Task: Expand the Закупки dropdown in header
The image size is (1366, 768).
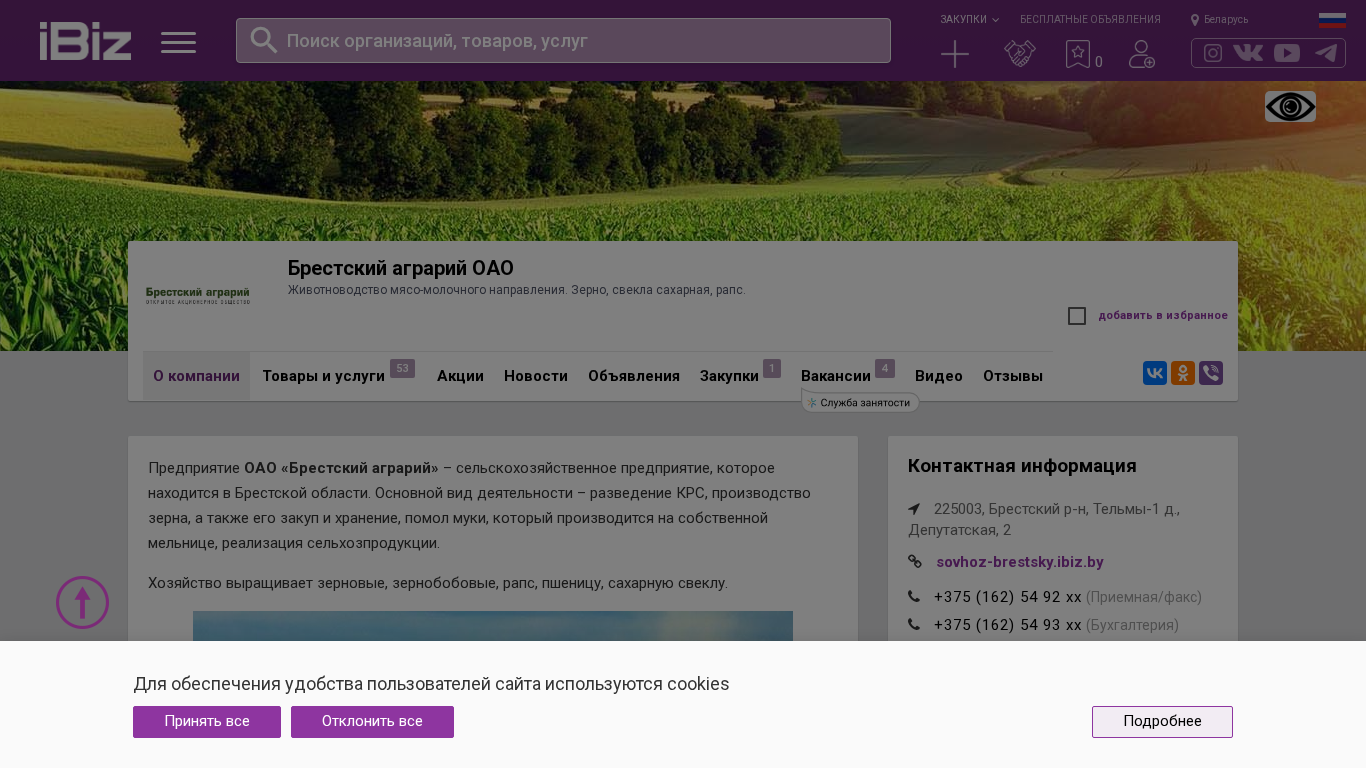Action: point(969,19)
